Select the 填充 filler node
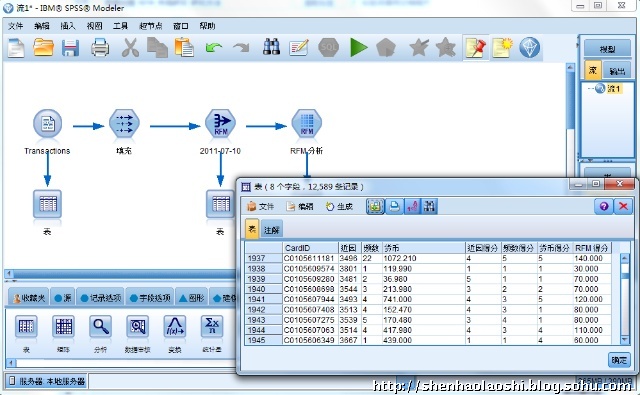 124,123
